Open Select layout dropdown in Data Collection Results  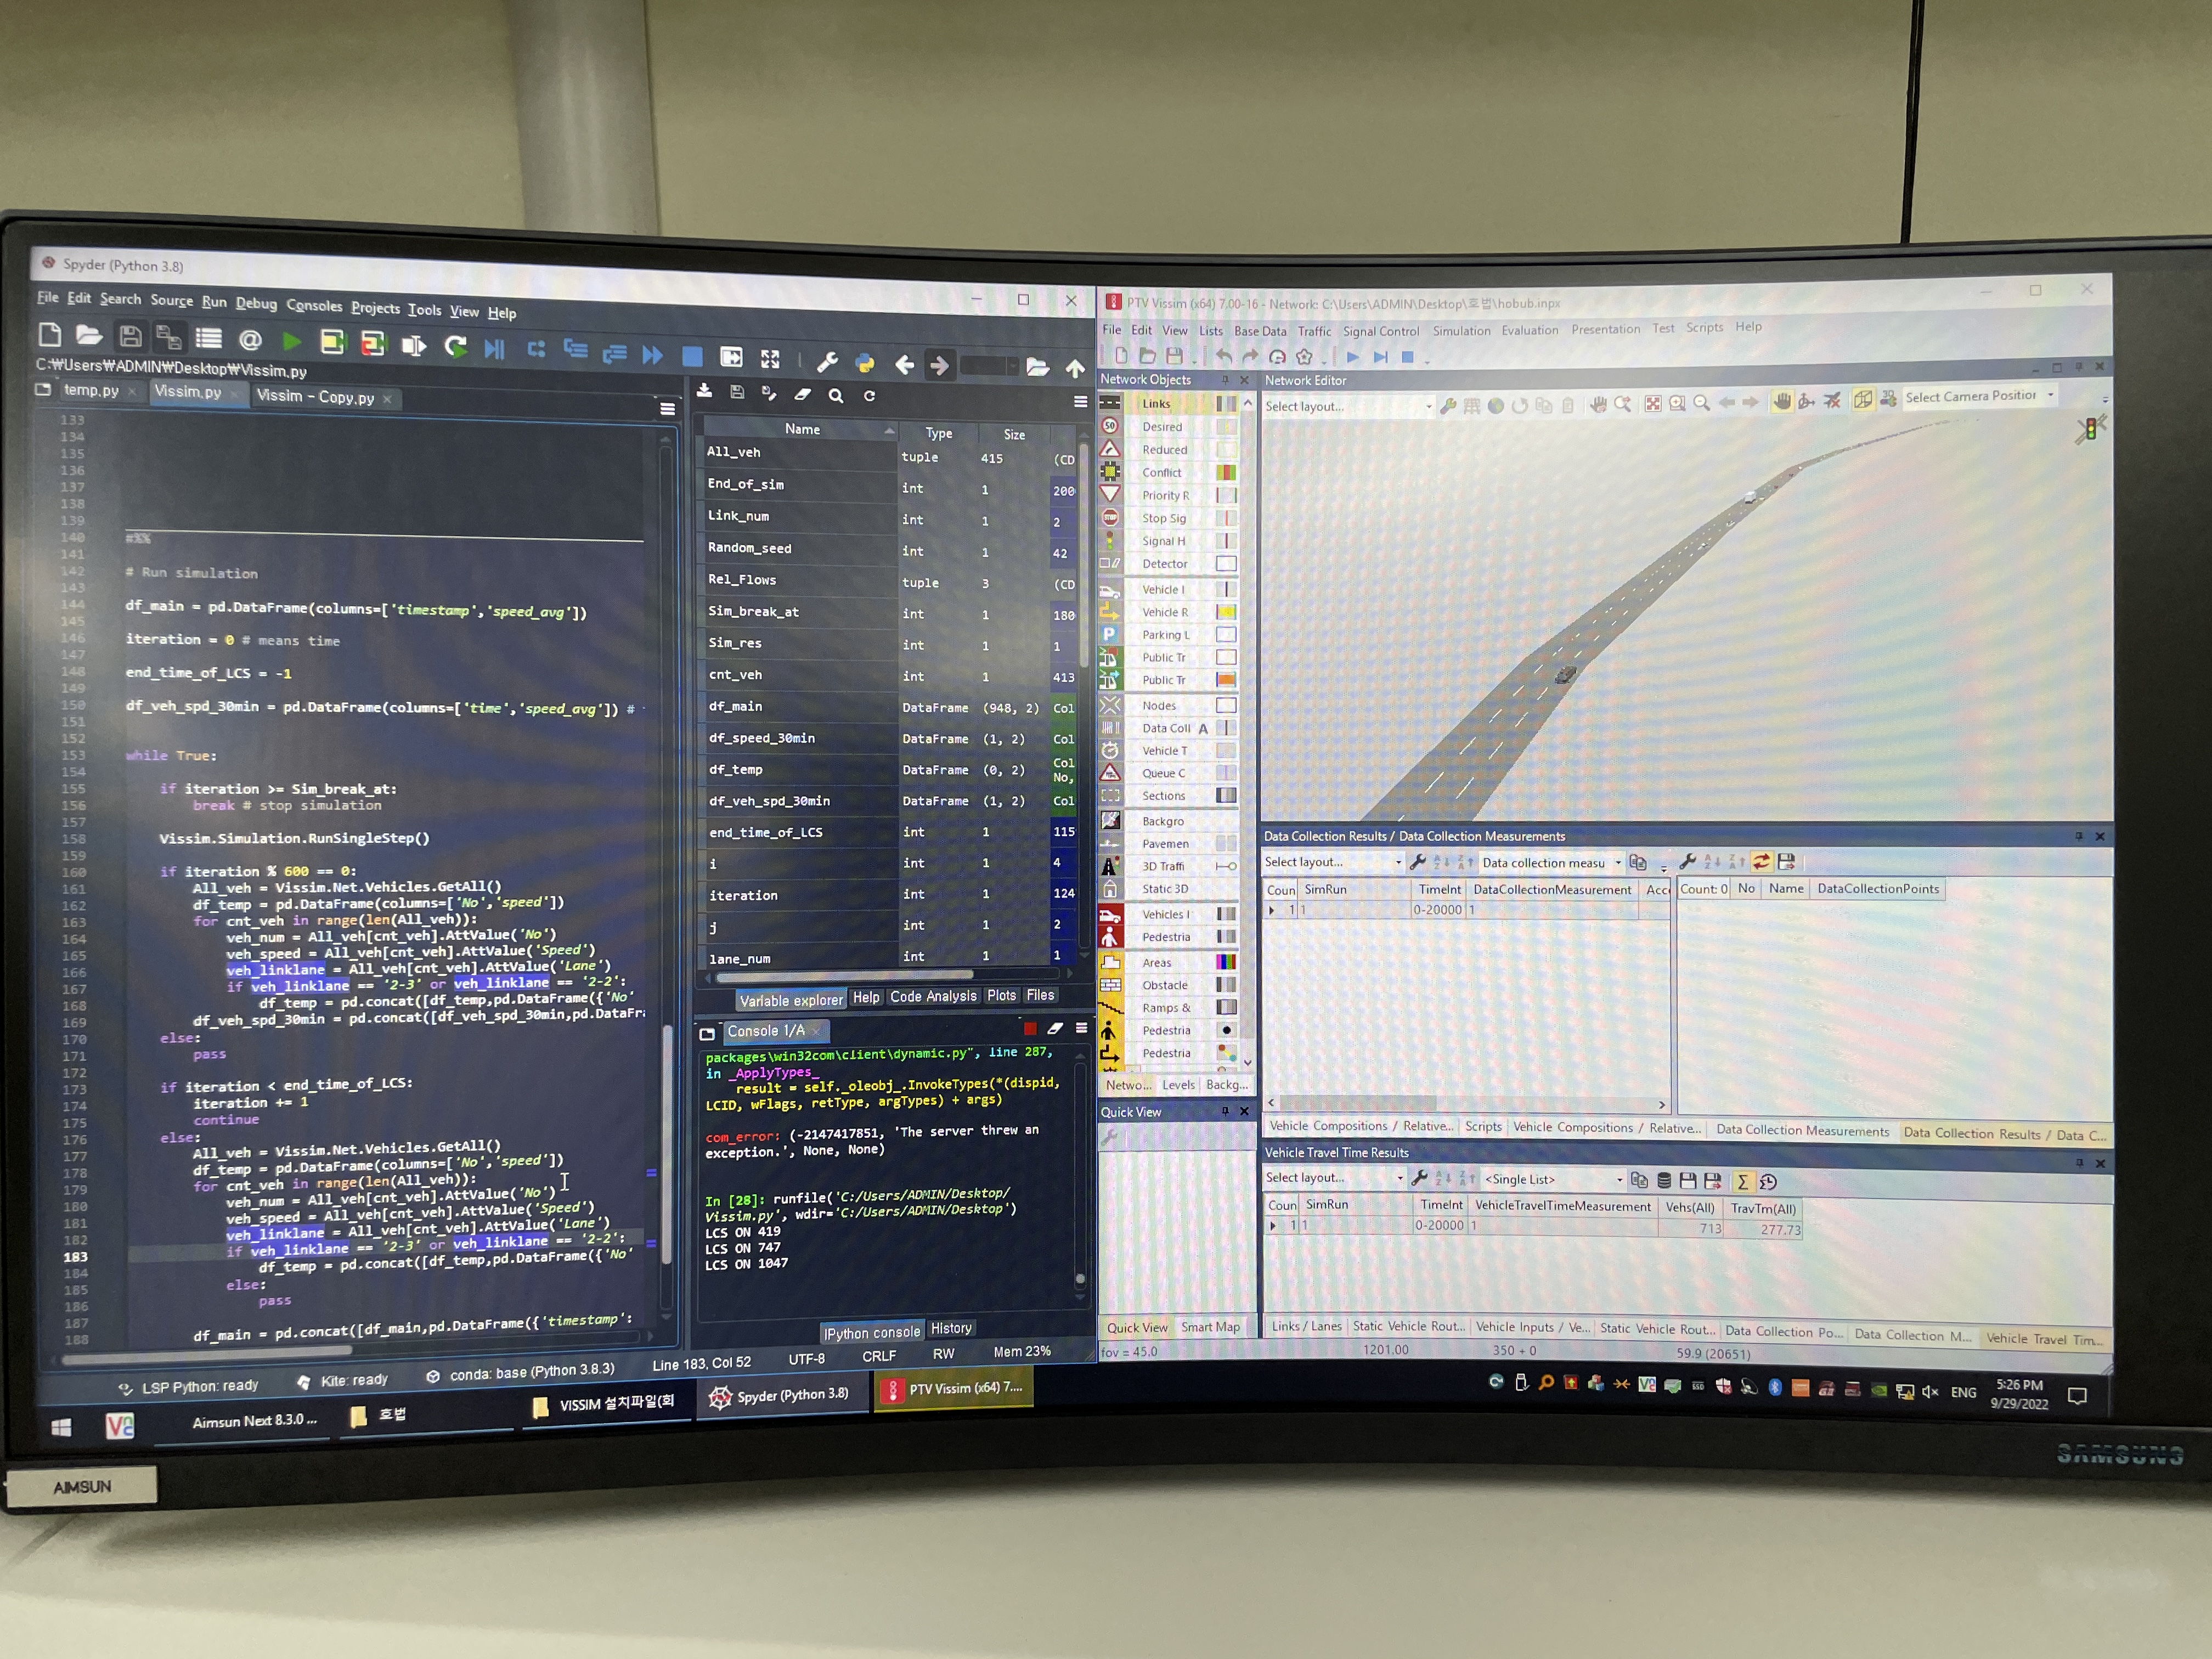pos(1333,862)
